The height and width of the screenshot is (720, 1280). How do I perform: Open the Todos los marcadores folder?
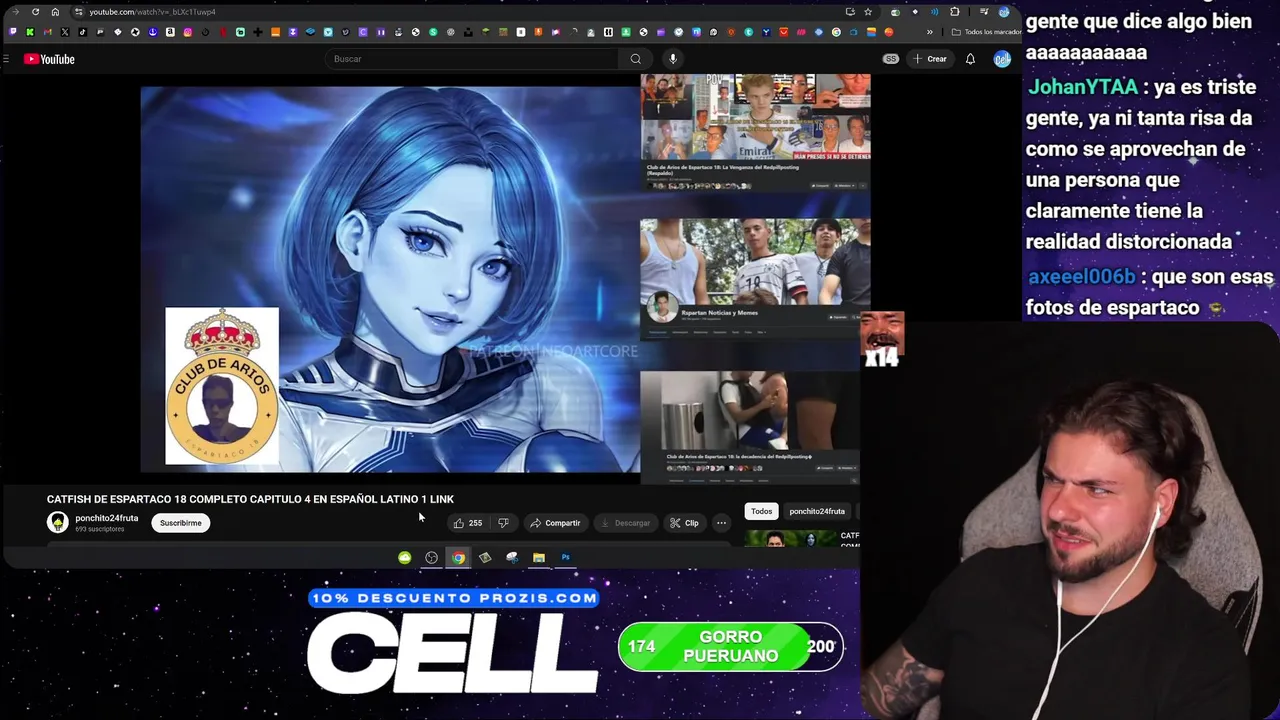tap(987, 32)
